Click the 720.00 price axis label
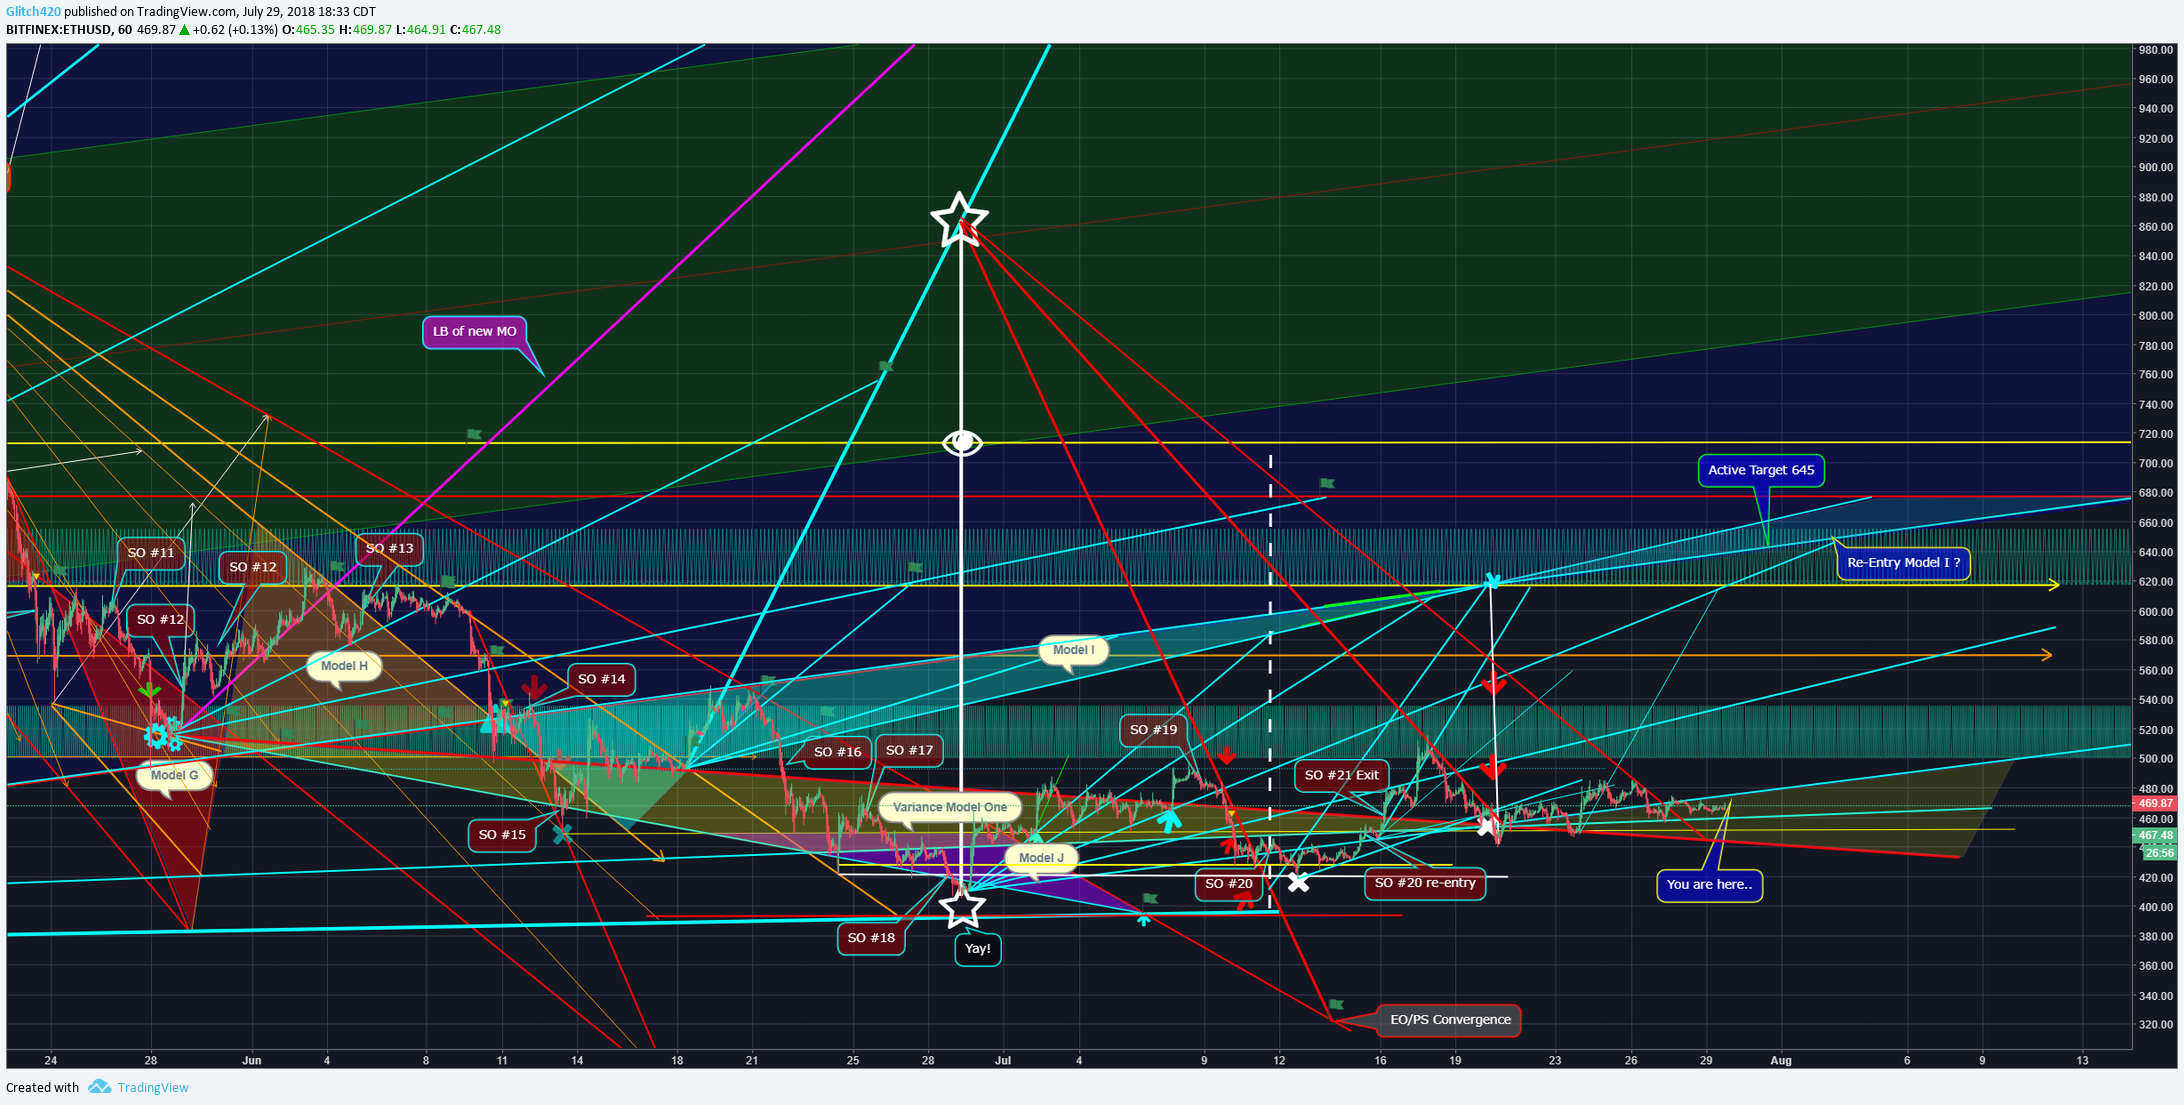The height and width of the screenshot is (1105, 2184). [x=2155, y=434]
